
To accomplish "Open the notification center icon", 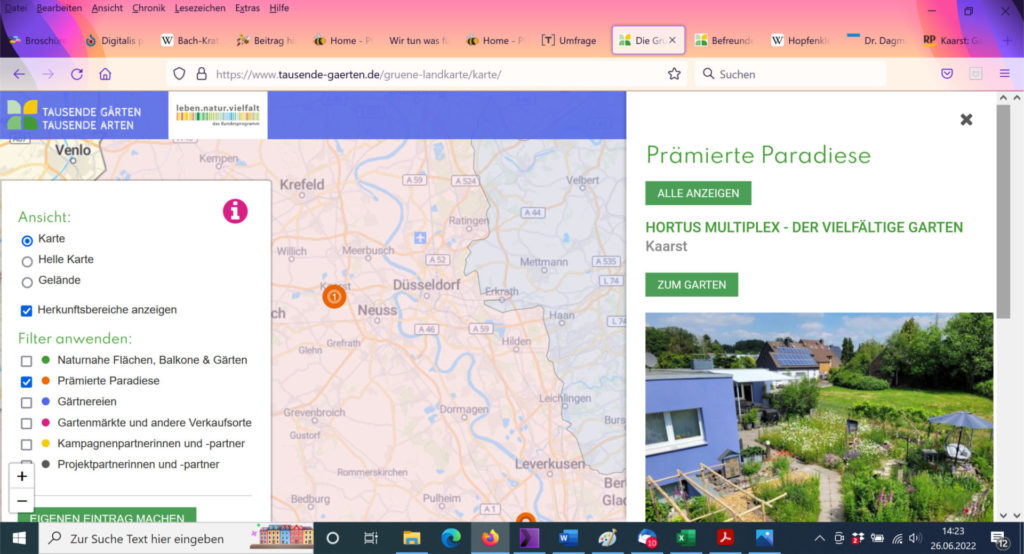I will tap(1000, 539).
